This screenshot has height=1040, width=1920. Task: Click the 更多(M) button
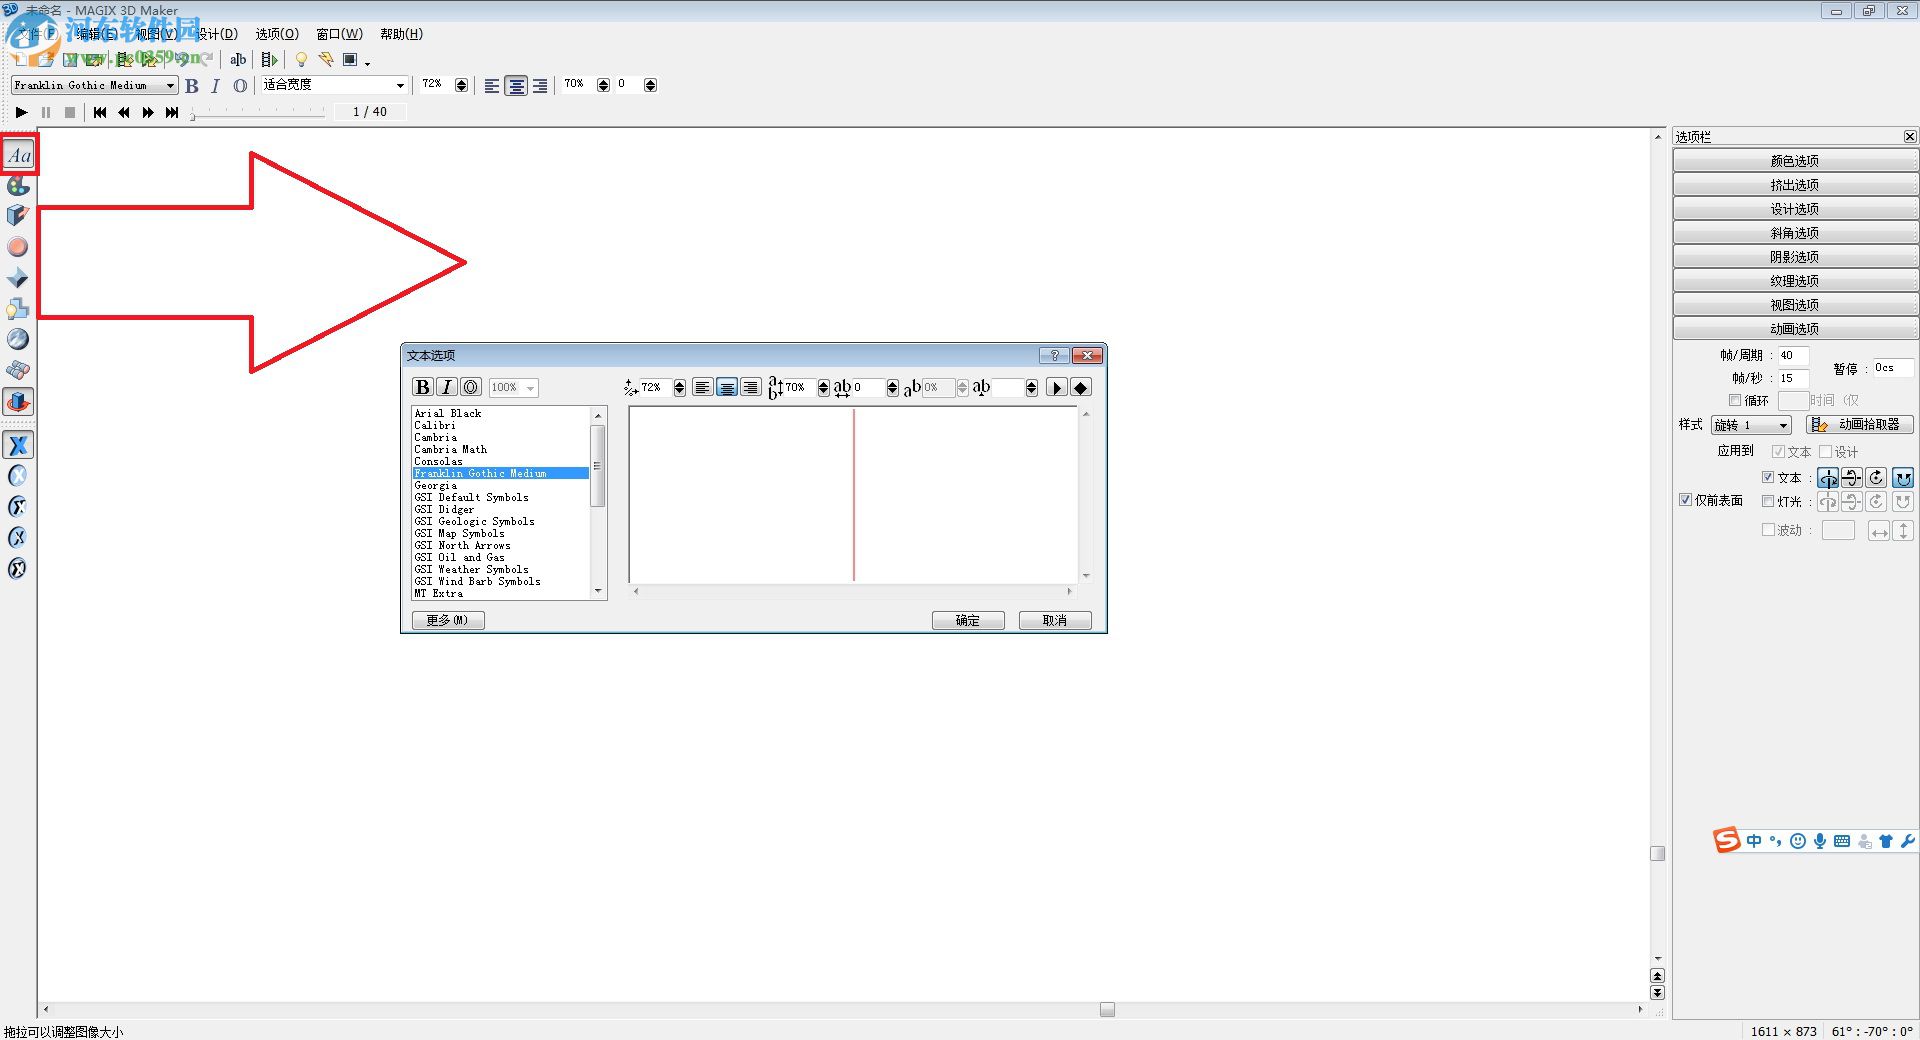(x=447, y=620)
